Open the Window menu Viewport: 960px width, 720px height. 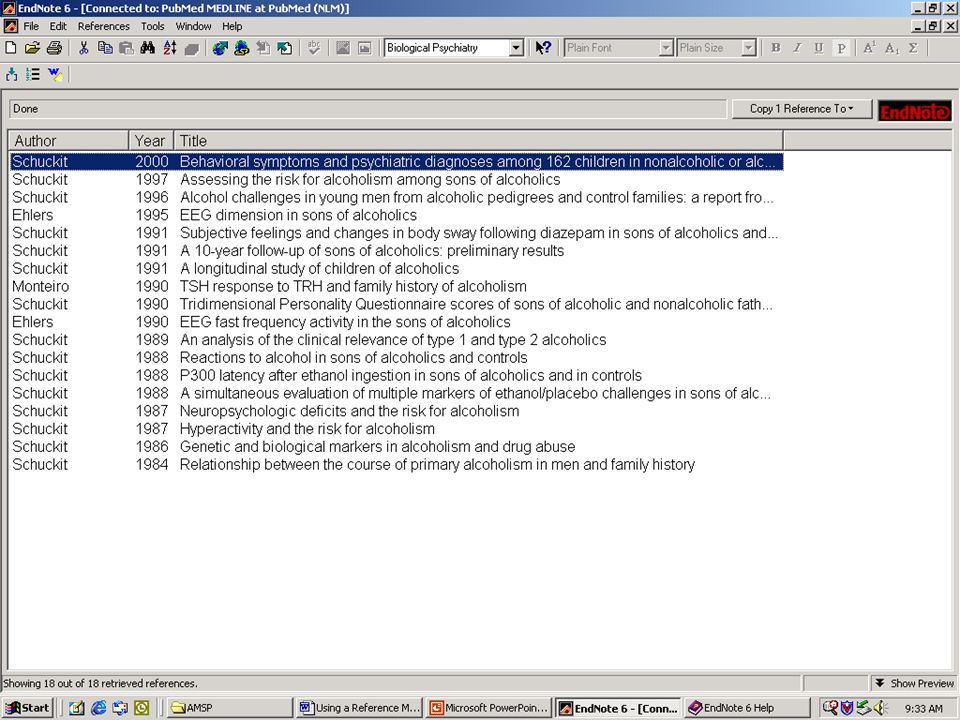193,26
